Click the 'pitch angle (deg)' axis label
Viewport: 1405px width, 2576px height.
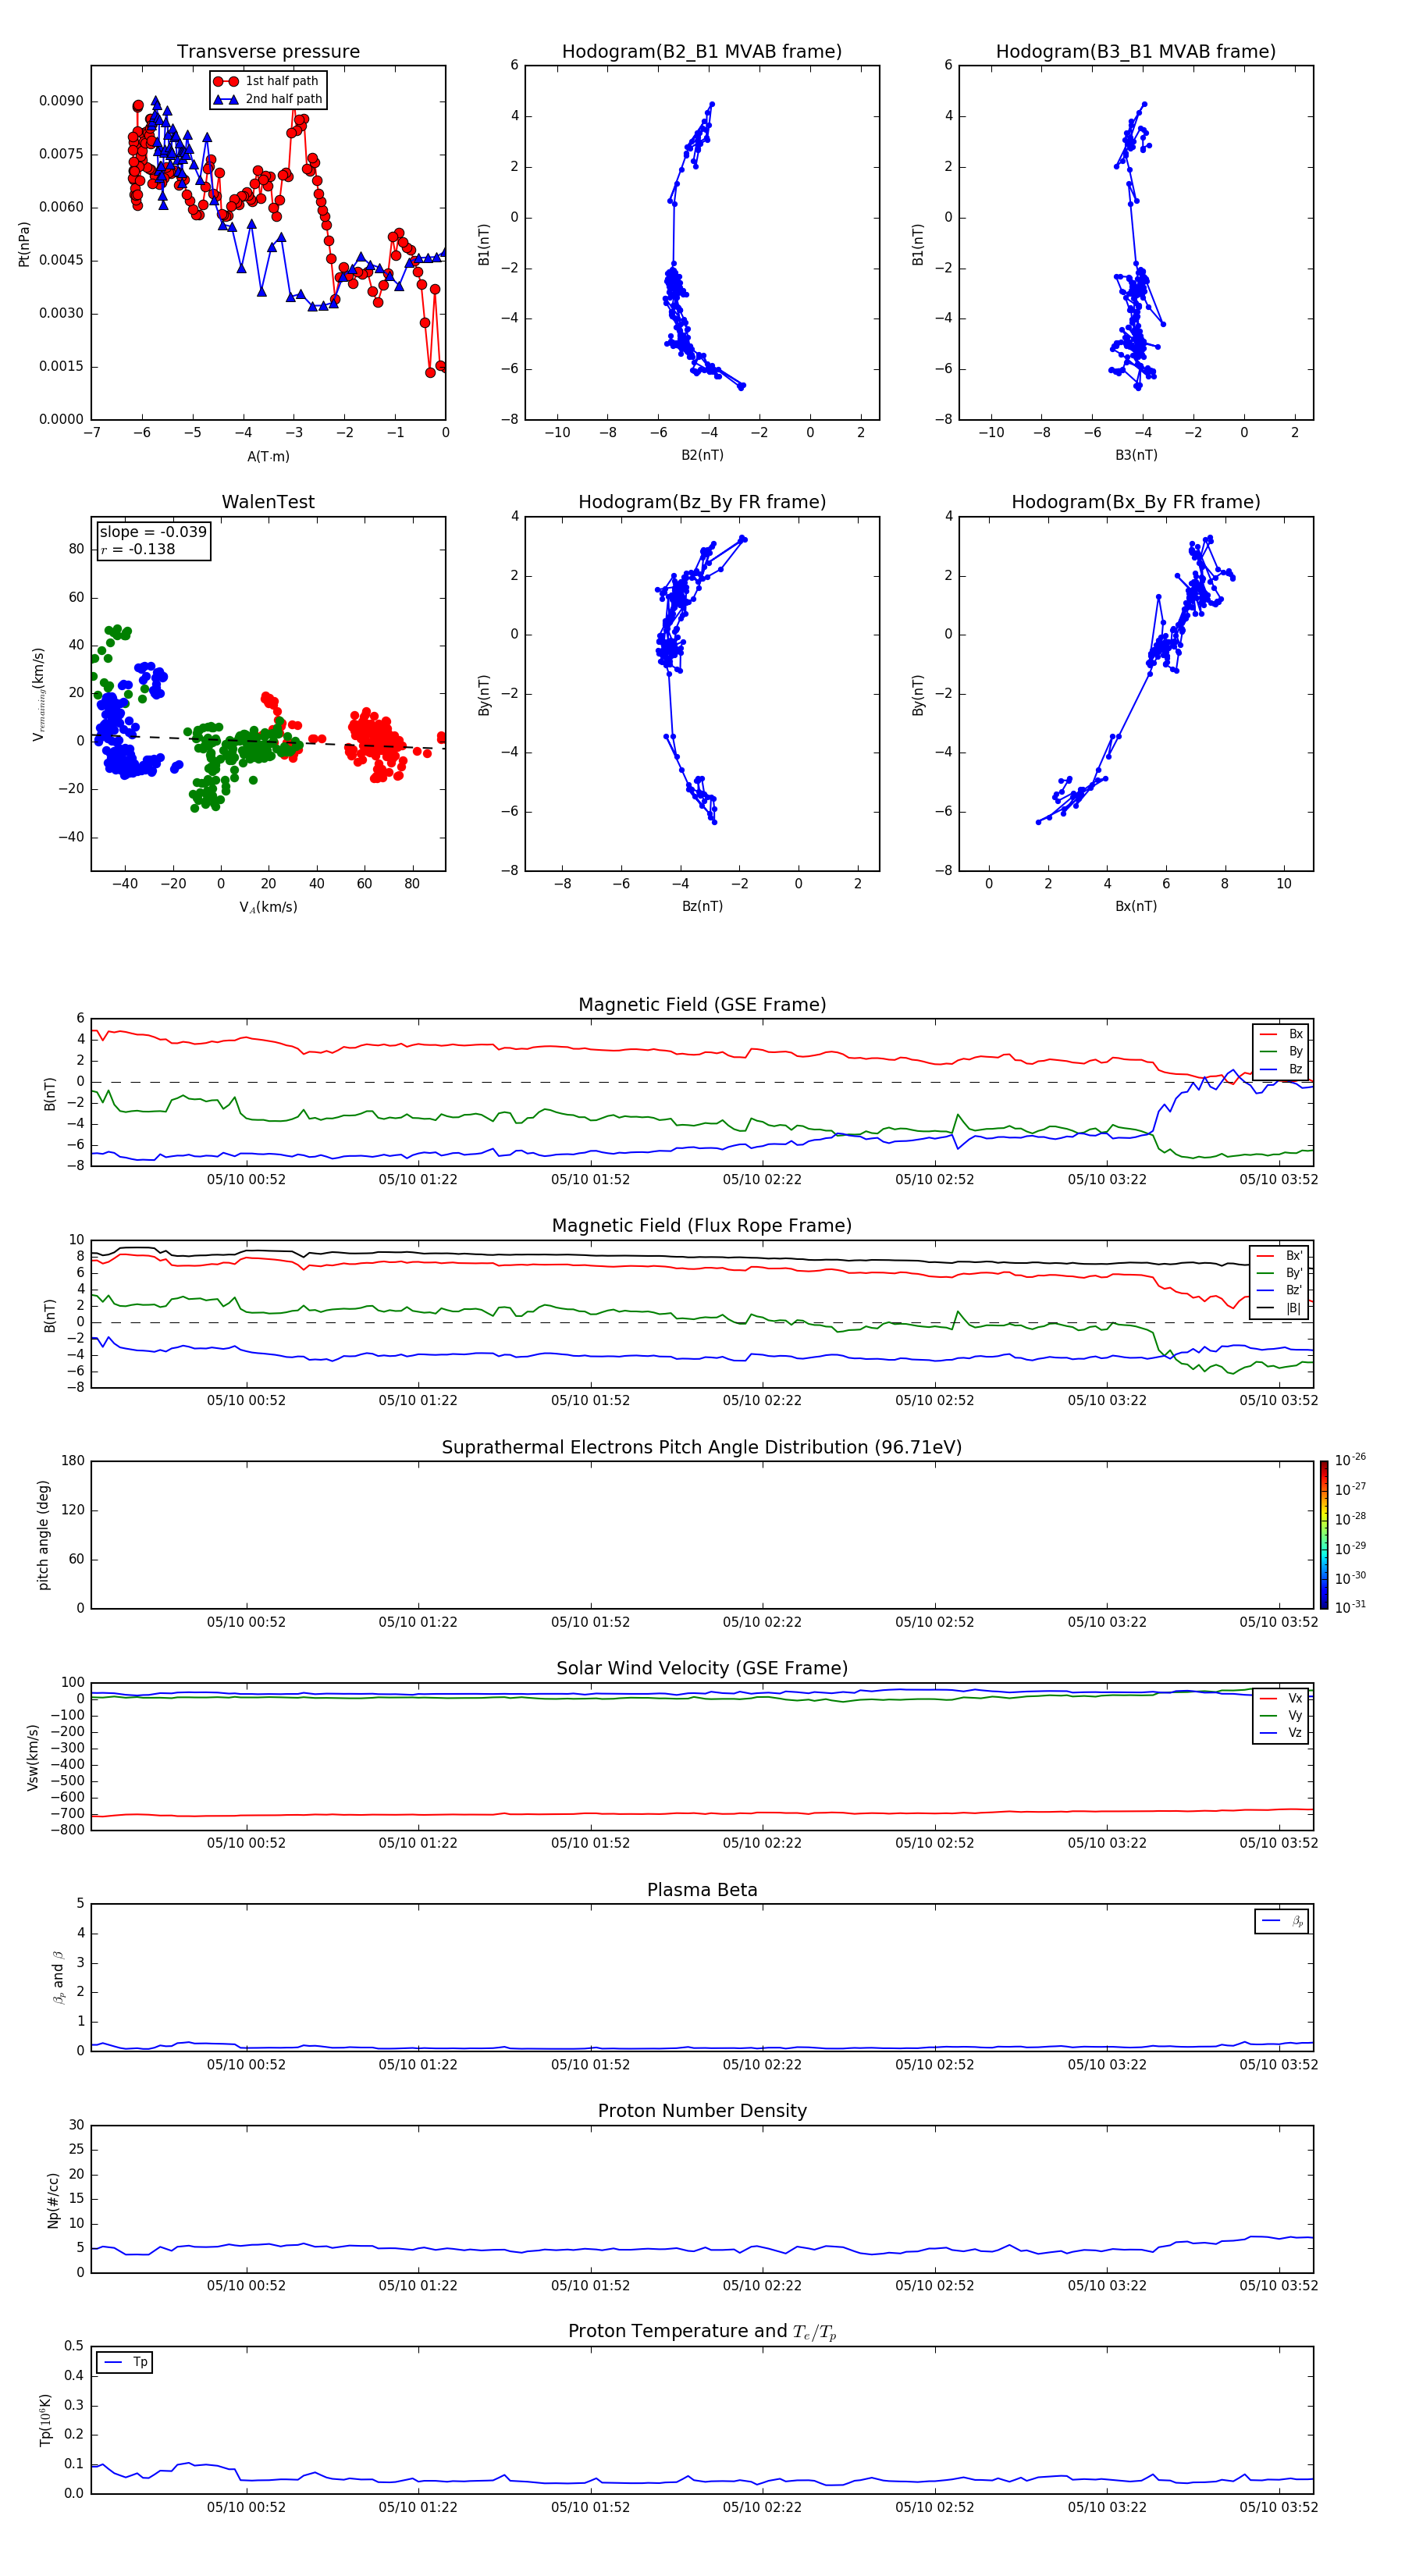[43, 1535]
